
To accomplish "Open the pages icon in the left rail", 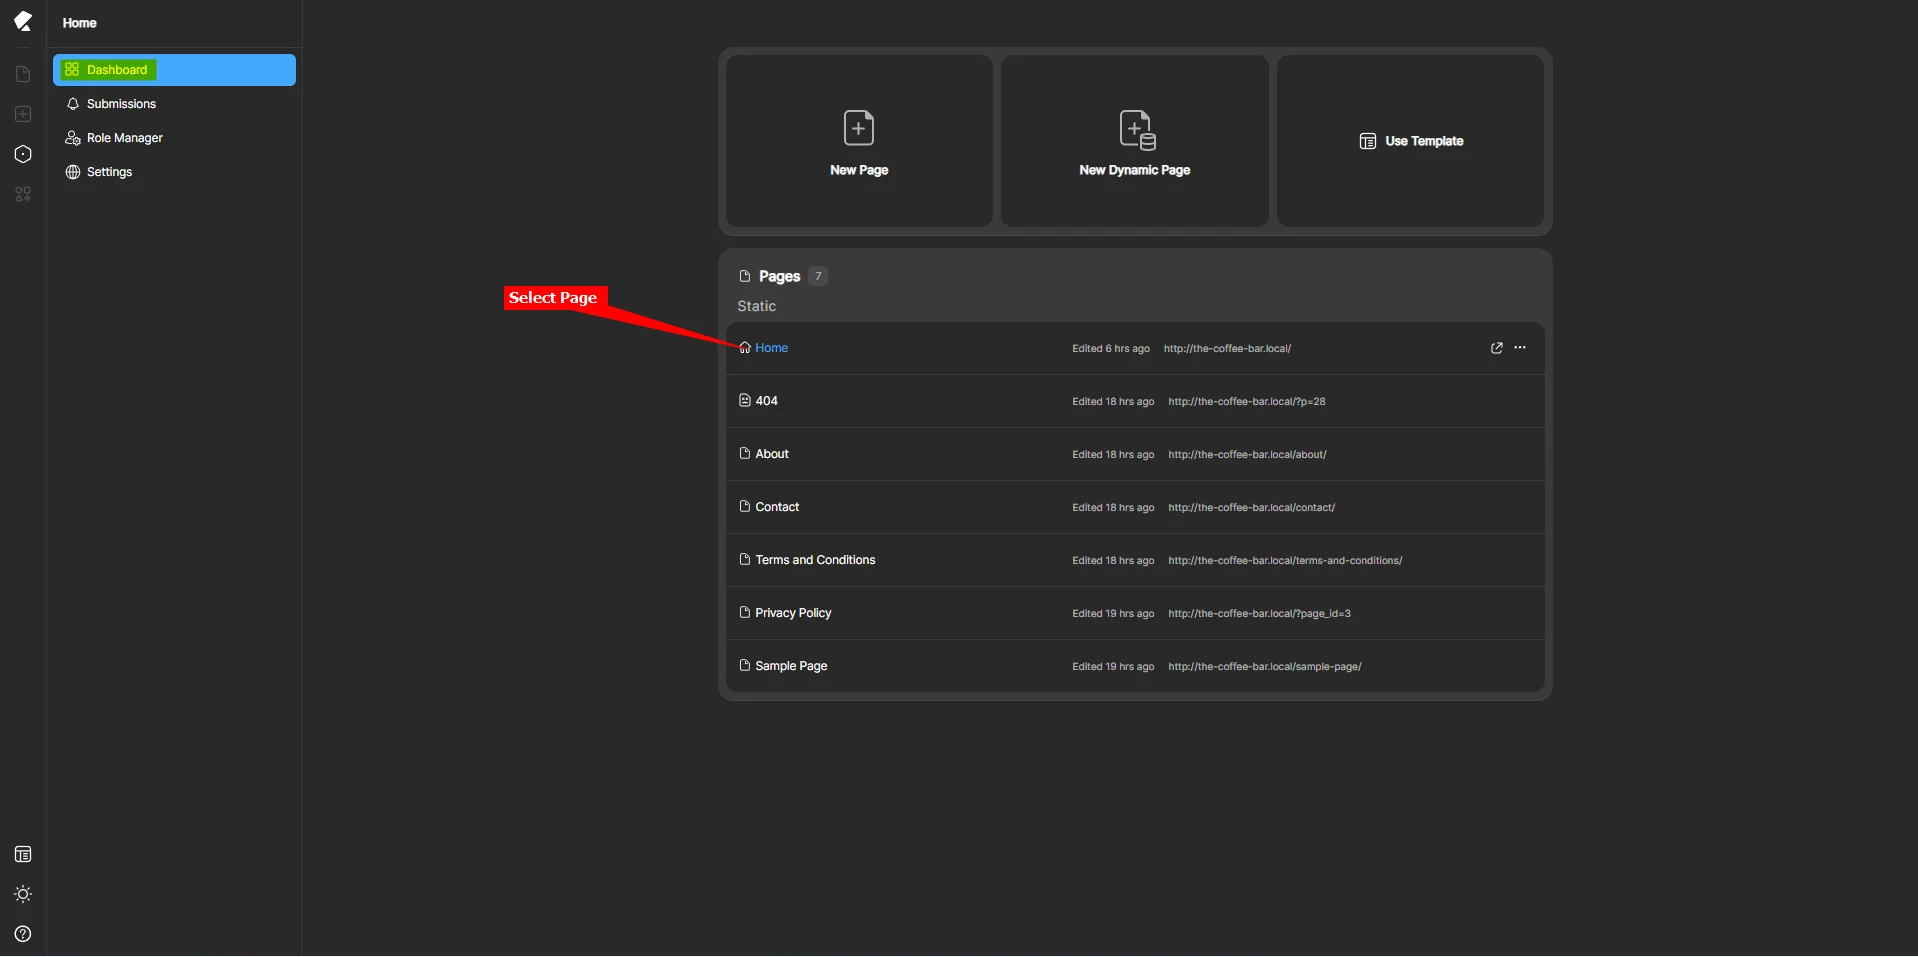I will (x=23, y=74).
